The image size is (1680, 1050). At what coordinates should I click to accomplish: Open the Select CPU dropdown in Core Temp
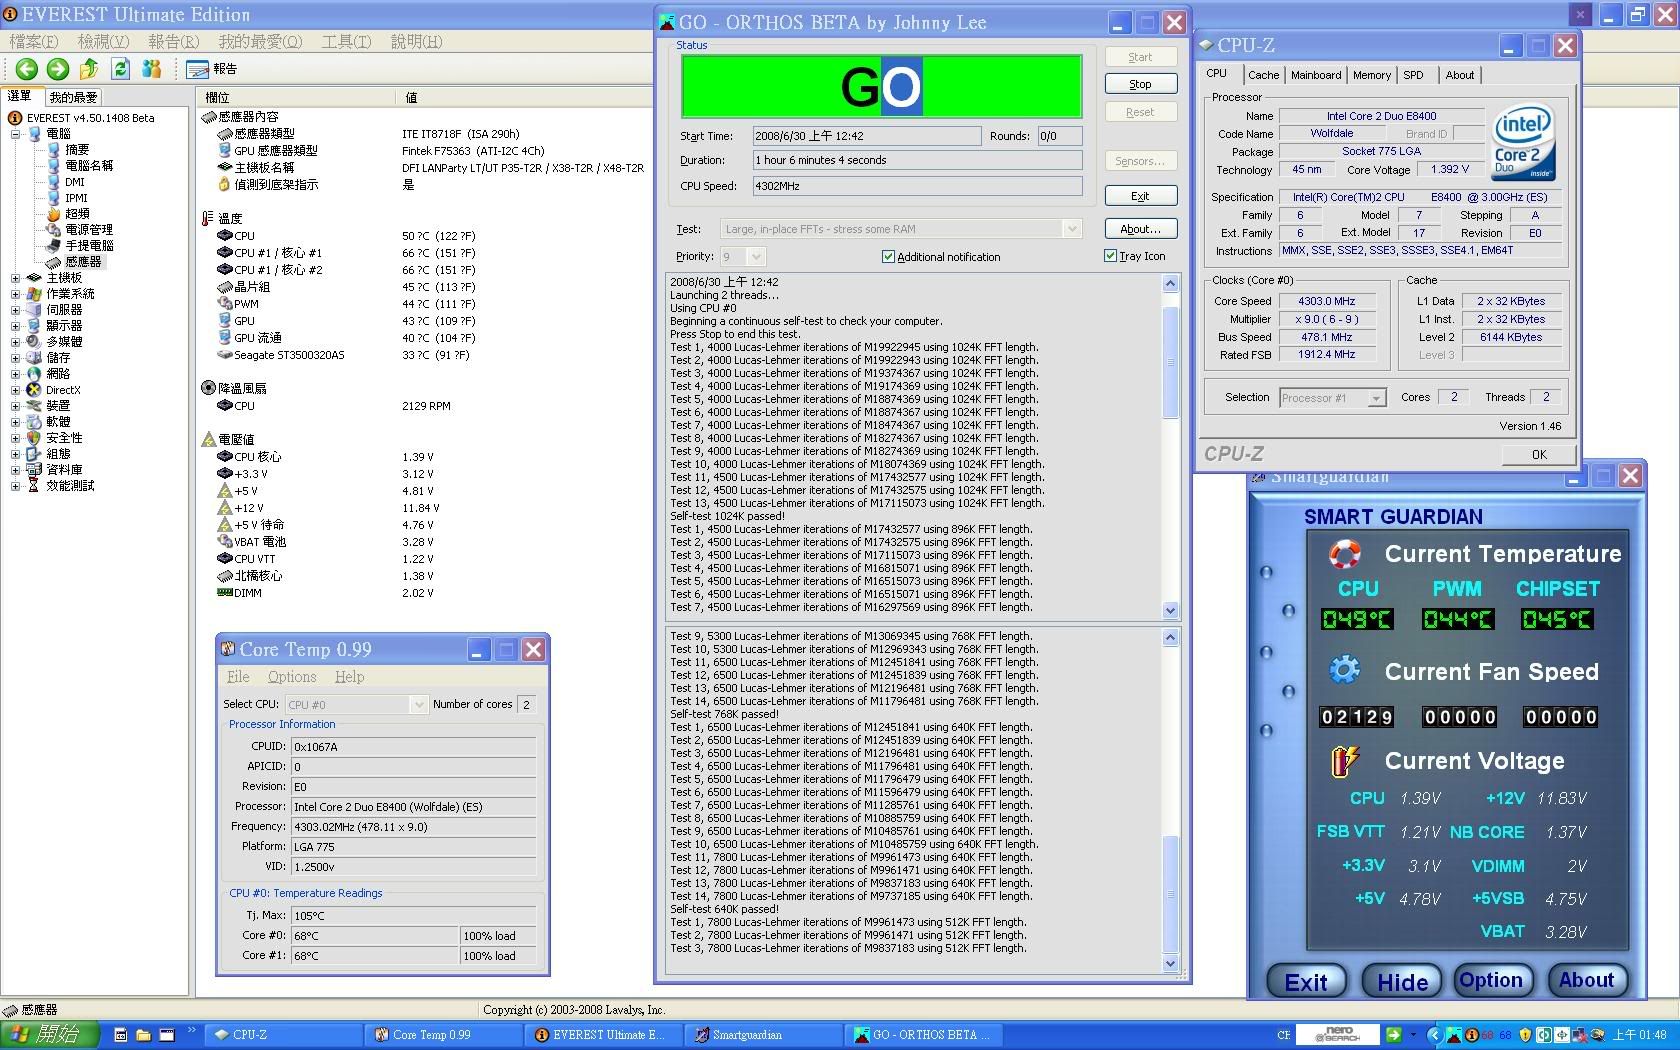pyautogui.click(x=356, y=705)
